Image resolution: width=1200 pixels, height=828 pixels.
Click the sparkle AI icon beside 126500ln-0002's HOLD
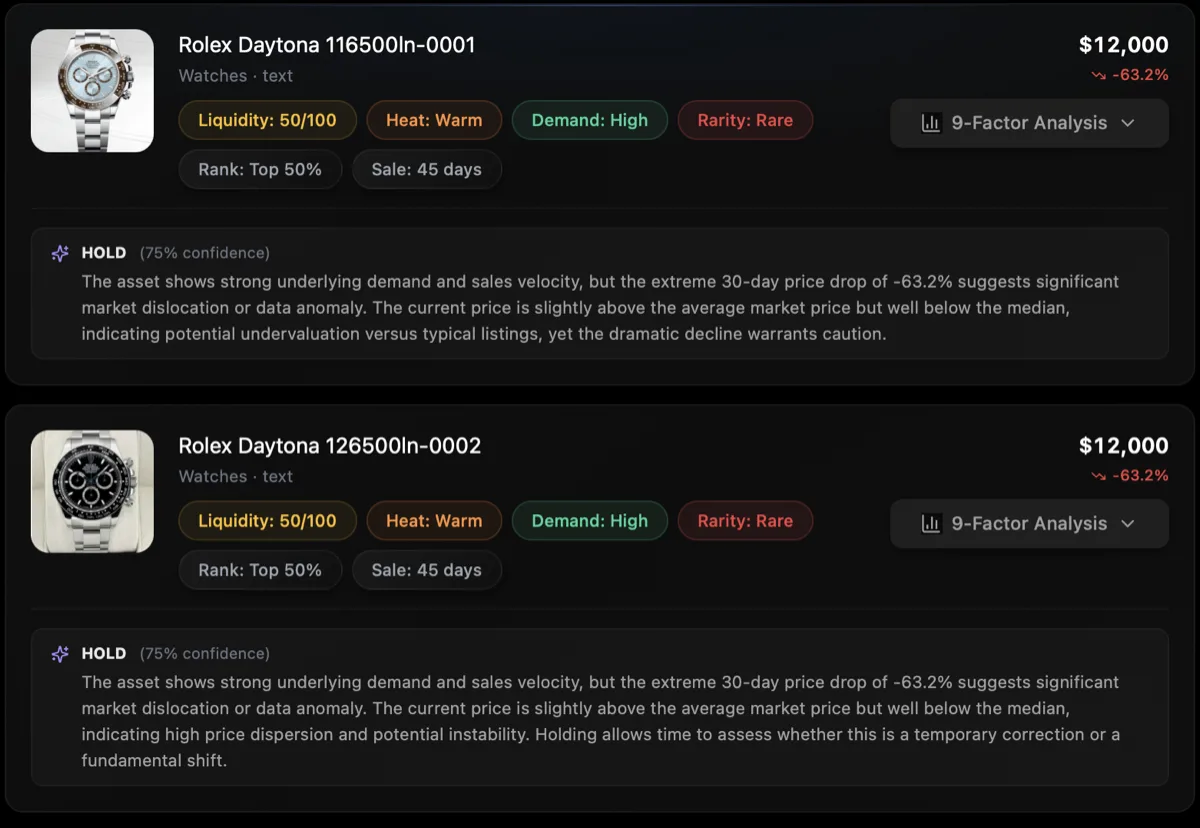pyautogui.click(x=60, y=654)
